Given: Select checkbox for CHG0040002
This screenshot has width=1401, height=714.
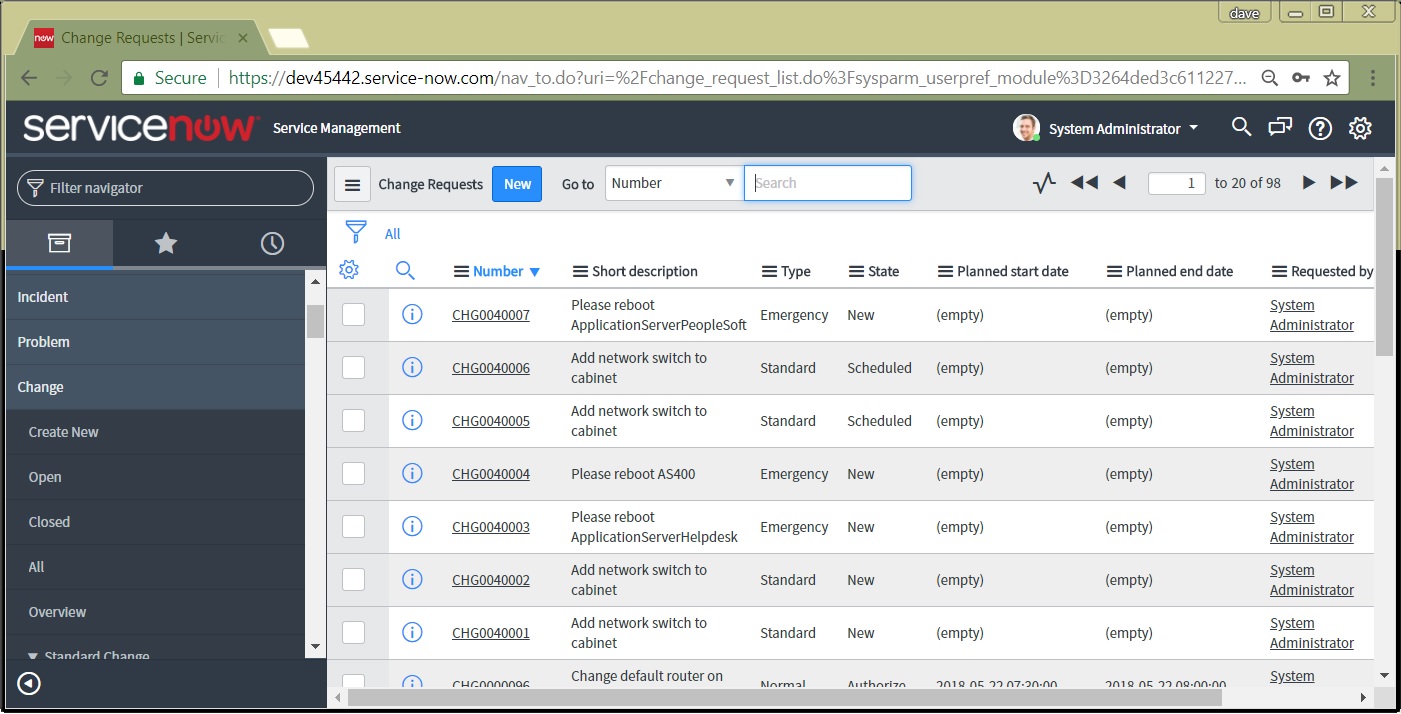Looking at the screenshot, I should [x=353, y=579].
